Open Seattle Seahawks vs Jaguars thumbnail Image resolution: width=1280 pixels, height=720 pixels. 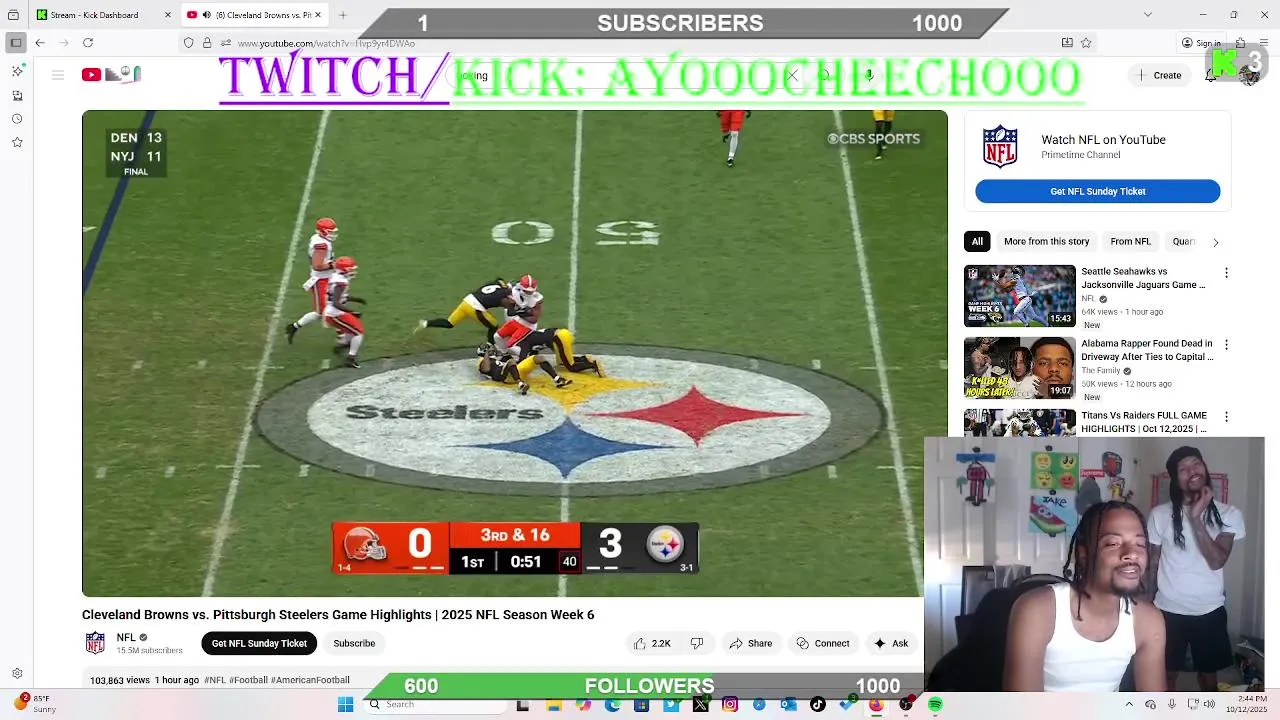click(x=1019, y=296)
